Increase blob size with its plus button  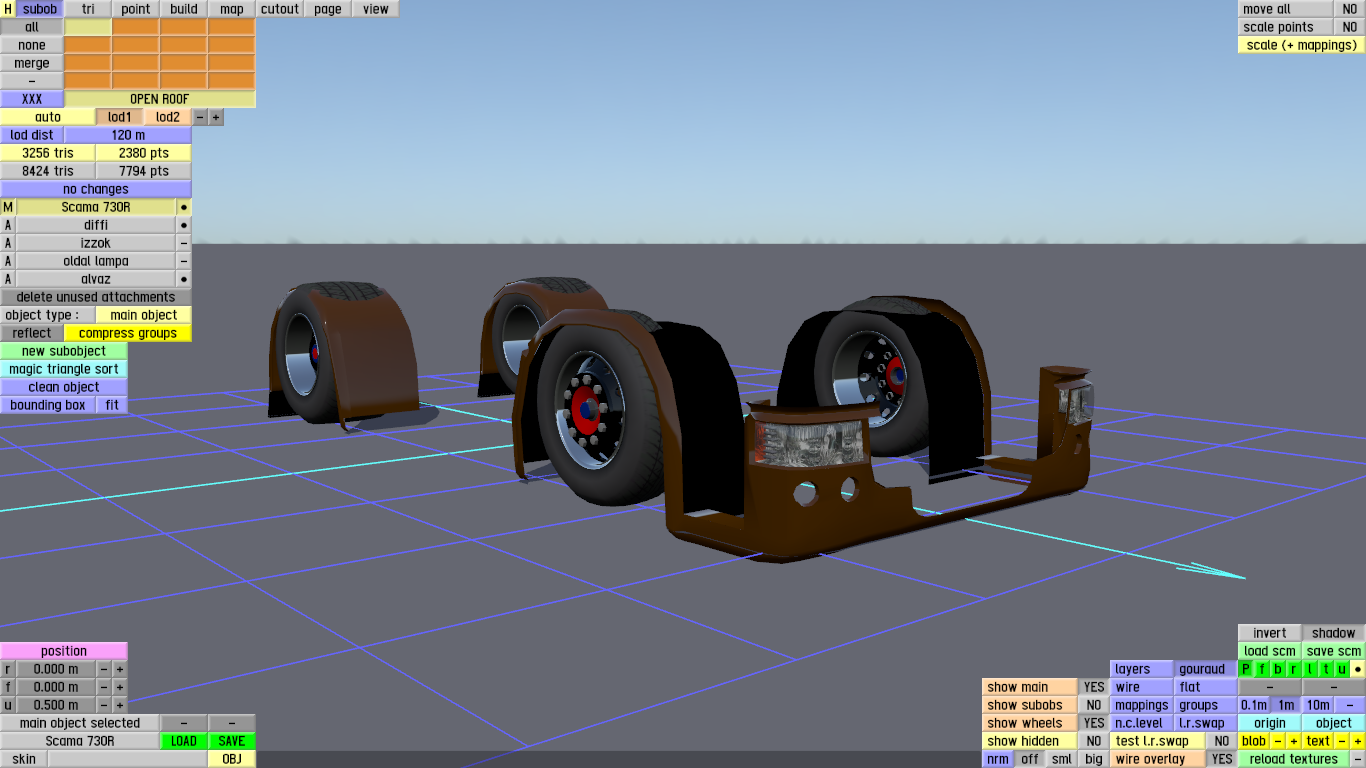tap(1294, 741)
